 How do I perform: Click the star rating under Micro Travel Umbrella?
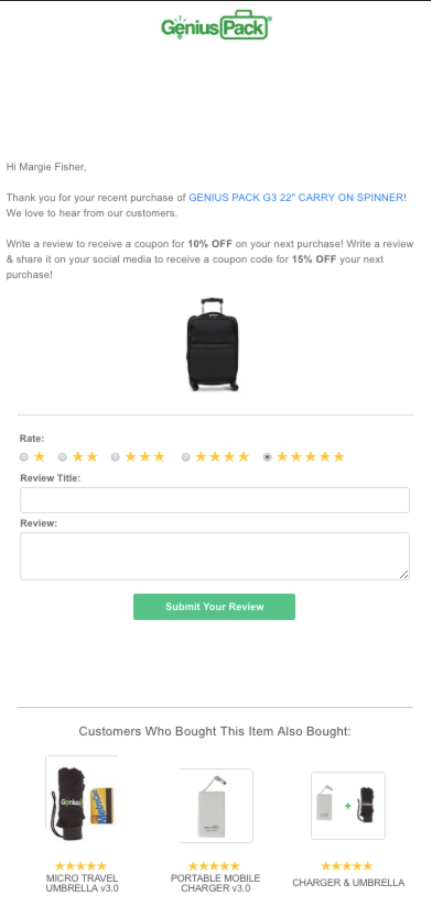[x=81, y=865]
